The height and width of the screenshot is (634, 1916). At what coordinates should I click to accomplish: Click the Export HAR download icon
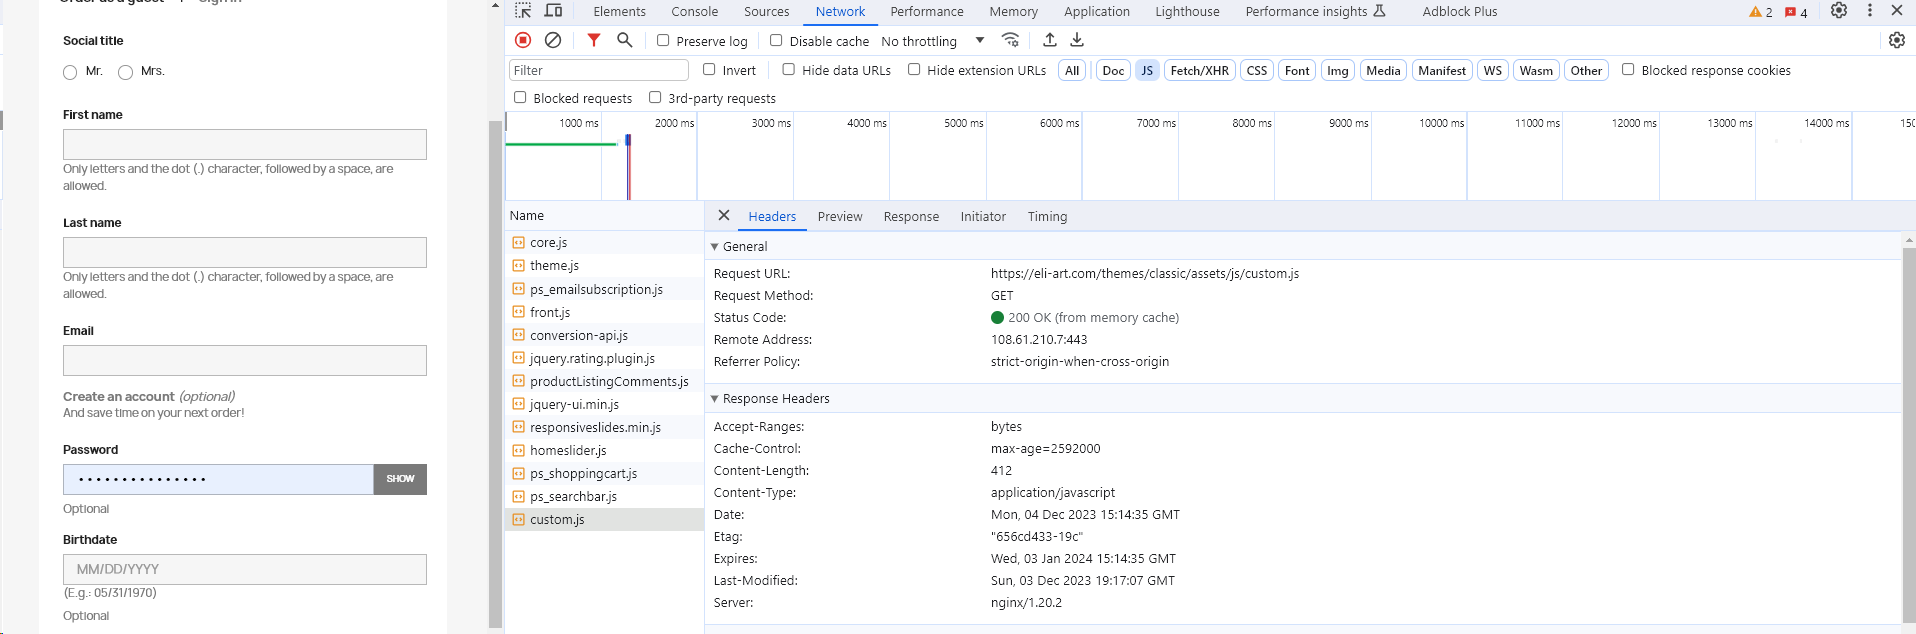(1077, 40)
